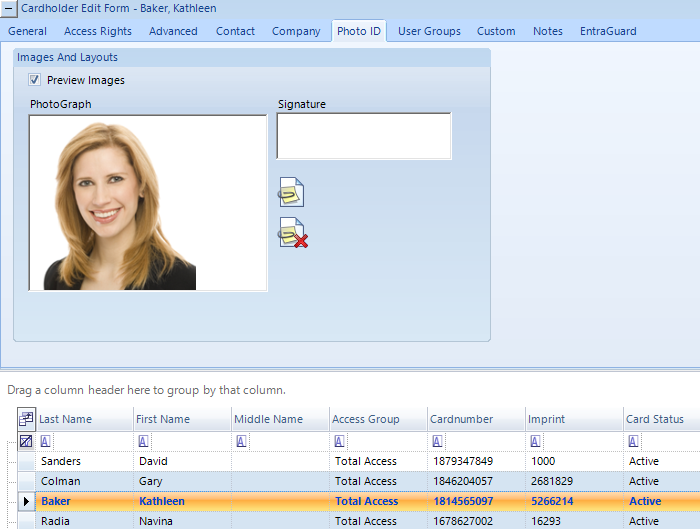This screenshot has height=529, width=700.
Task: Click the Last Name filter condition icon
Action: tap(46, 441)
